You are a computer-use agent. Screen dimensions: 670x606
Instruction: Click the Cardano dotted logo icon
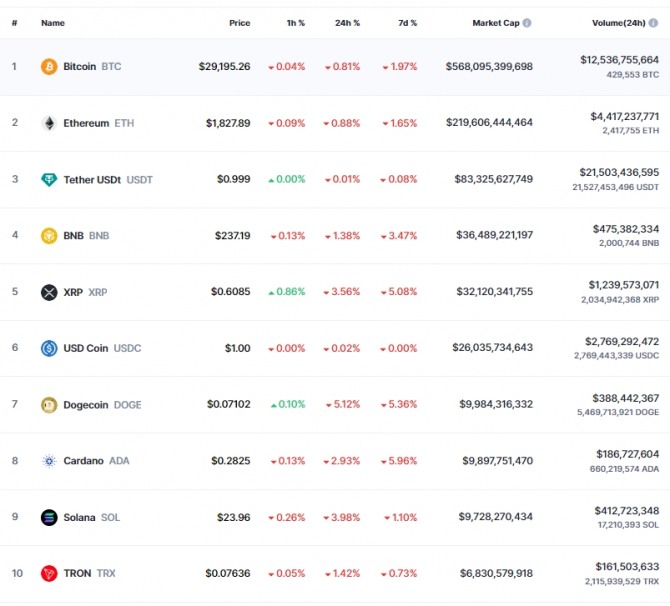coord(49,461)
